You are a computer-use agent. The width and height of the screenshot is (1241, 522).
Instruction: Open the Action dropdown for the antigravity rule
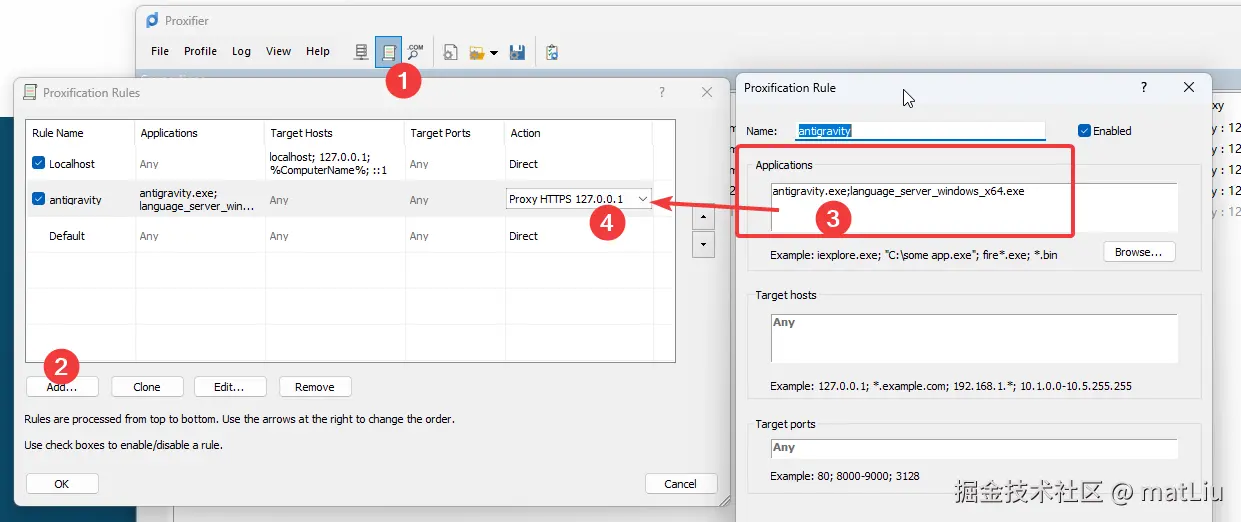(642, 199)
